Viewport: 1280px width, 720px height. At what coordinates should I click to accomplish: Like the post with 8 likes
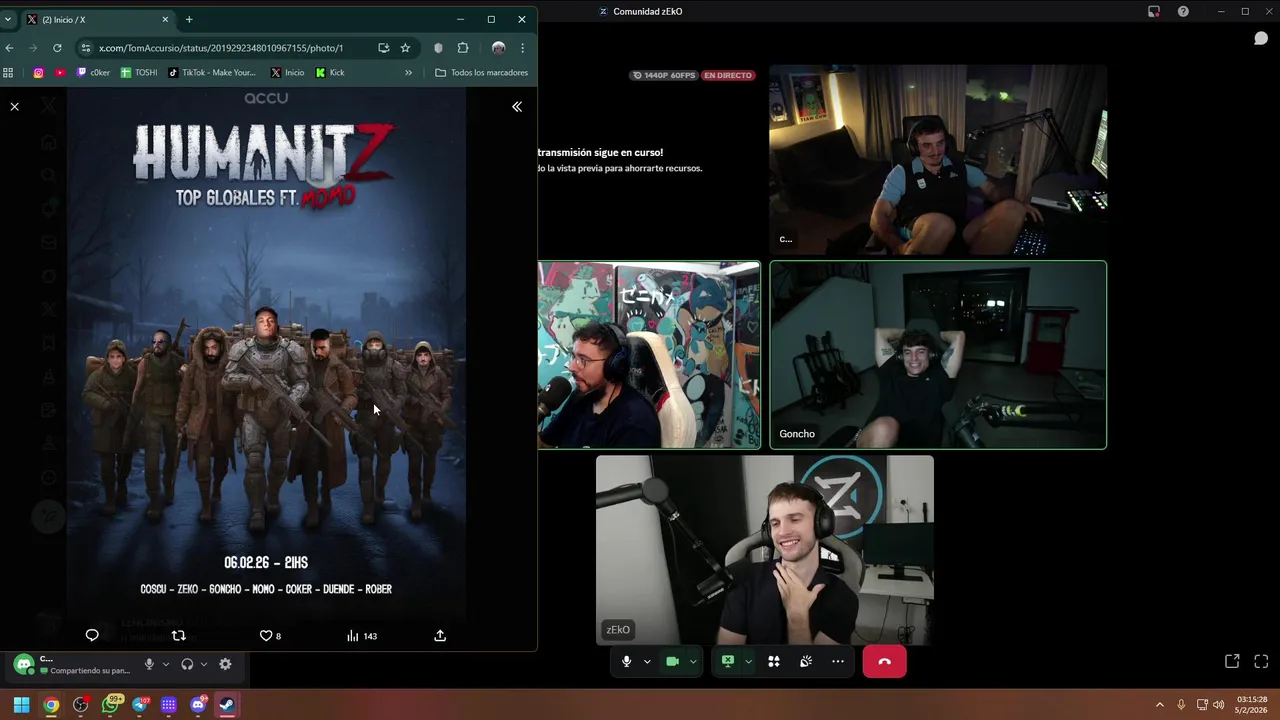[x=270, y=635]
